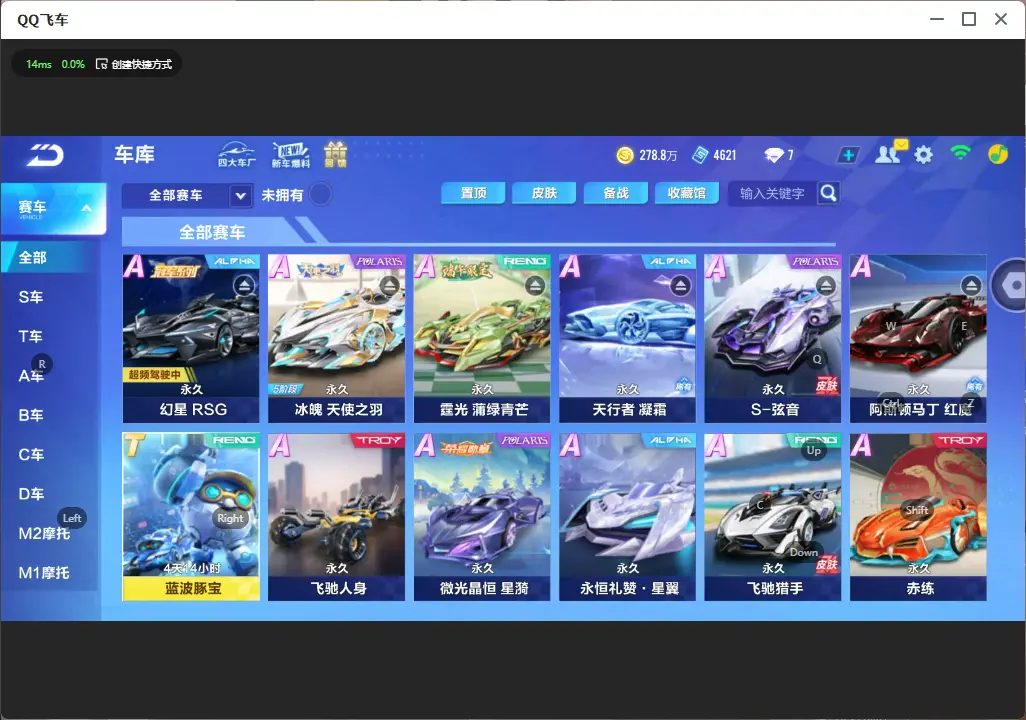Viewport: 1026px width, 720px height.
Task: Select the 阿斯顿马丁 red car card
Action: click(918, 338)
